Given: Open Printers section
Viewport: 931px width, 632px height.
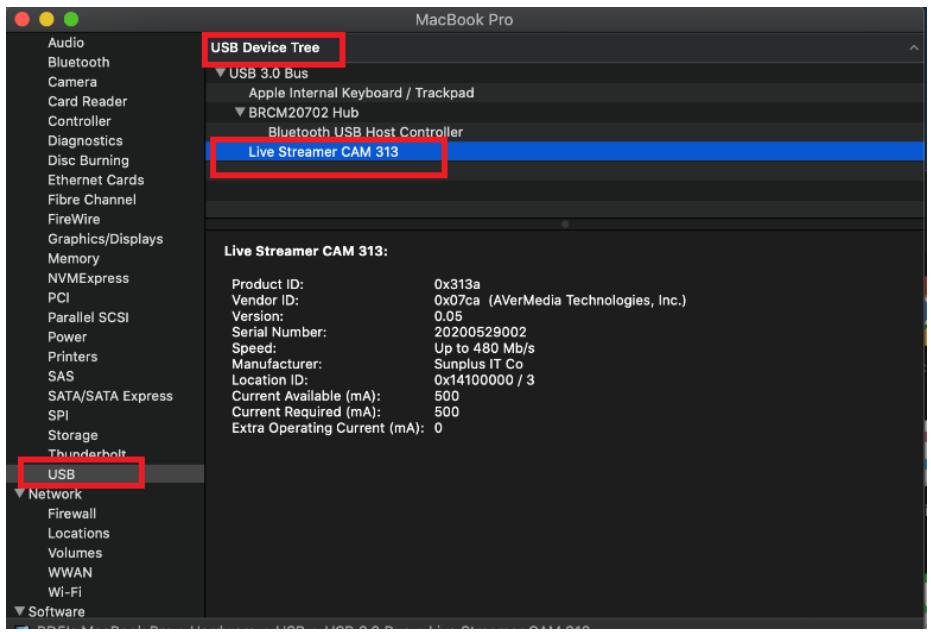Looking at the screenshot, I should (x=72, y=356).
